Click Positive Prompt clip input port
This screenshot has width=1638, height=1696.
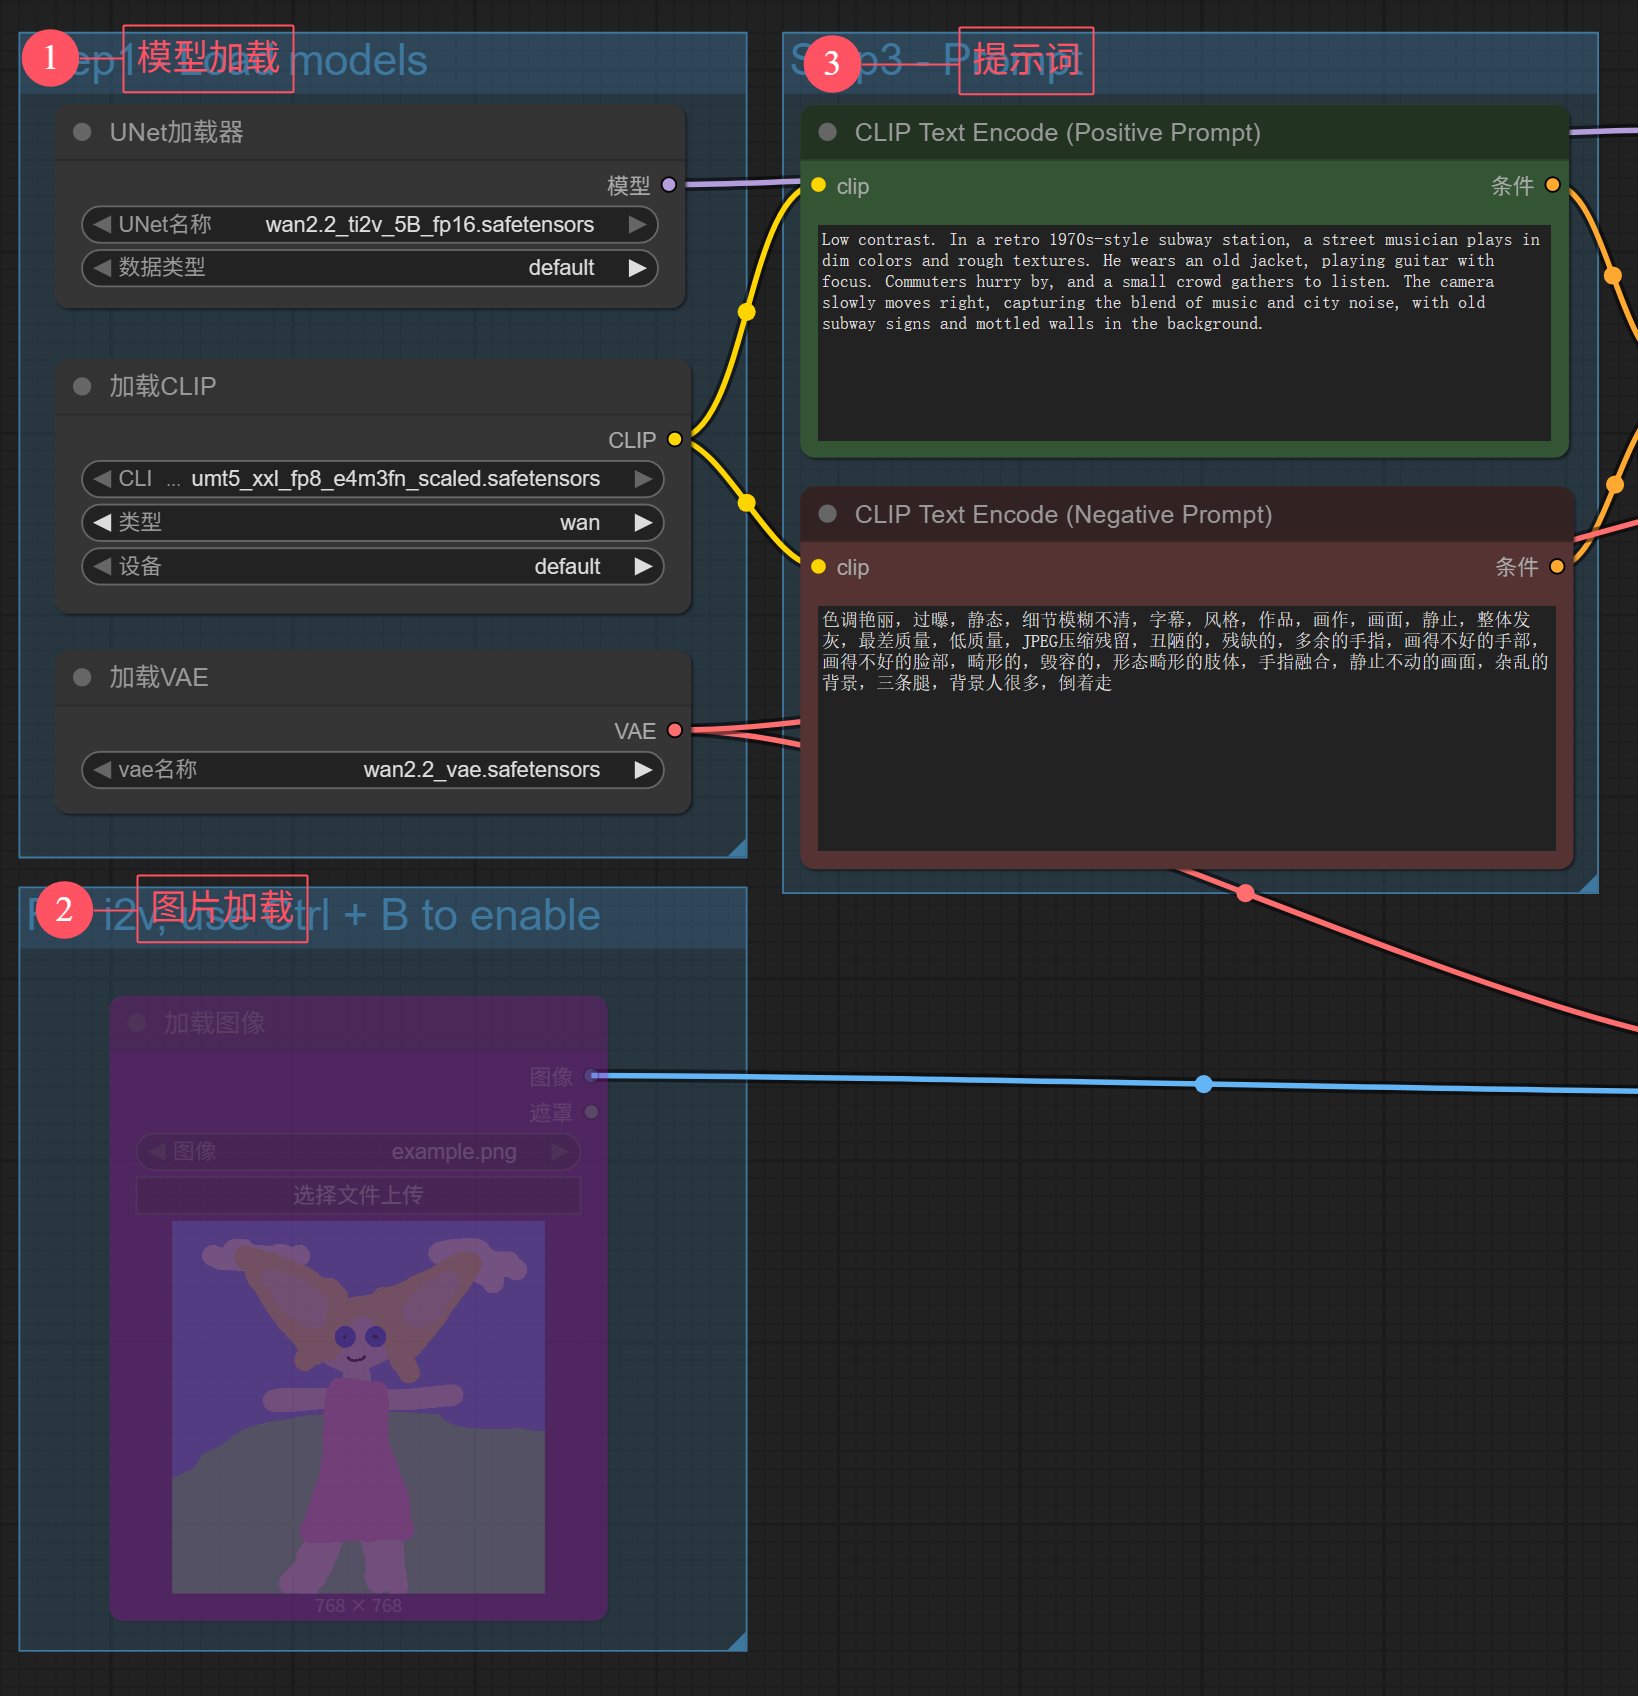[x=819, y=185]
